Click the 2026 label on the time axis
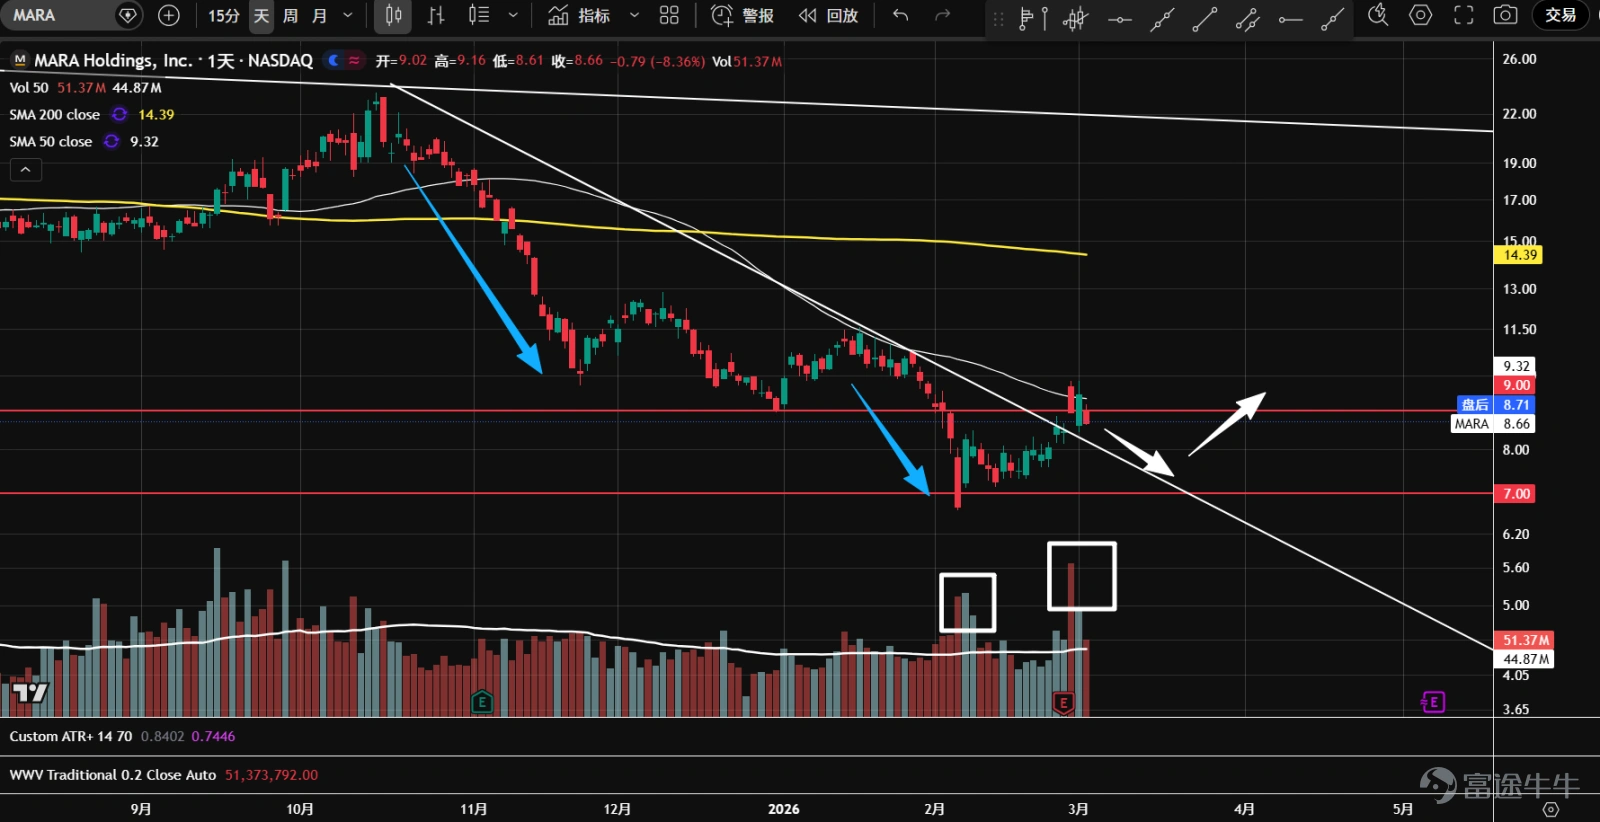 783,809
